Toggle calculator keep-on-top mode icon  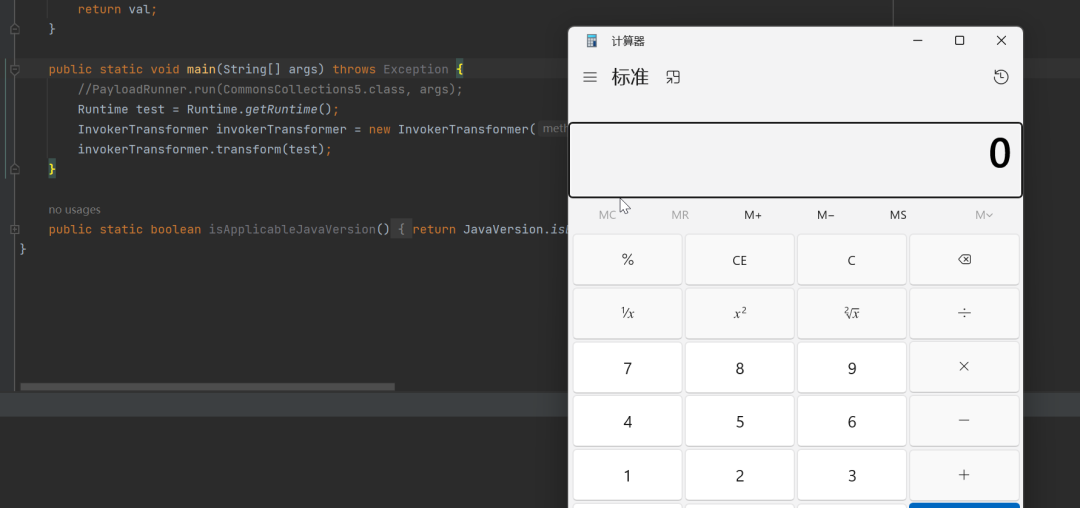tap(673, 77)
